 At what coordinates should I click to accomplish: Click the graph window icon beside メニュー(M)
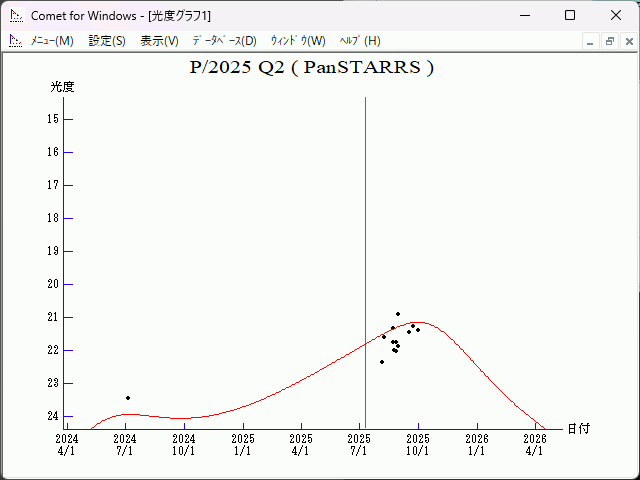pyautogui.click(x=15, y=41)
